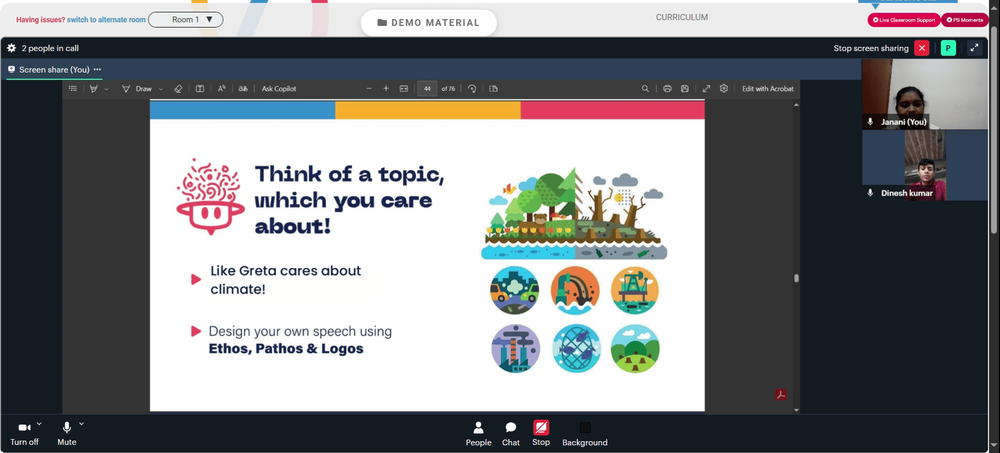This screenshot has width=1000, height=453.
Task: Click the PDF vertical scrollbar thumb
Action: [796, 278]
